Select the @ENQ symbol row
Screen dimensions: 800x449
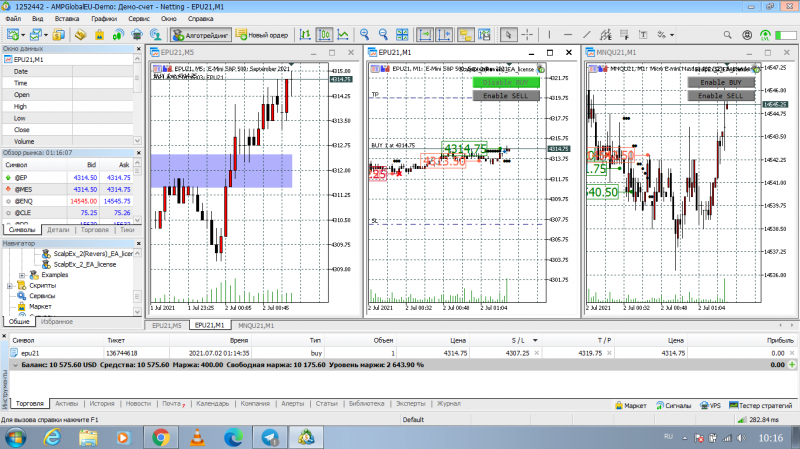point(68,201)
